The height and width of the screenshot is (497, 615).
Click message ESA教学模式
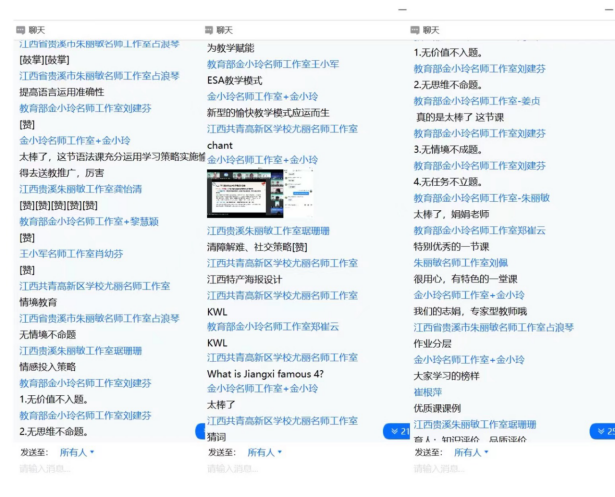235,81
